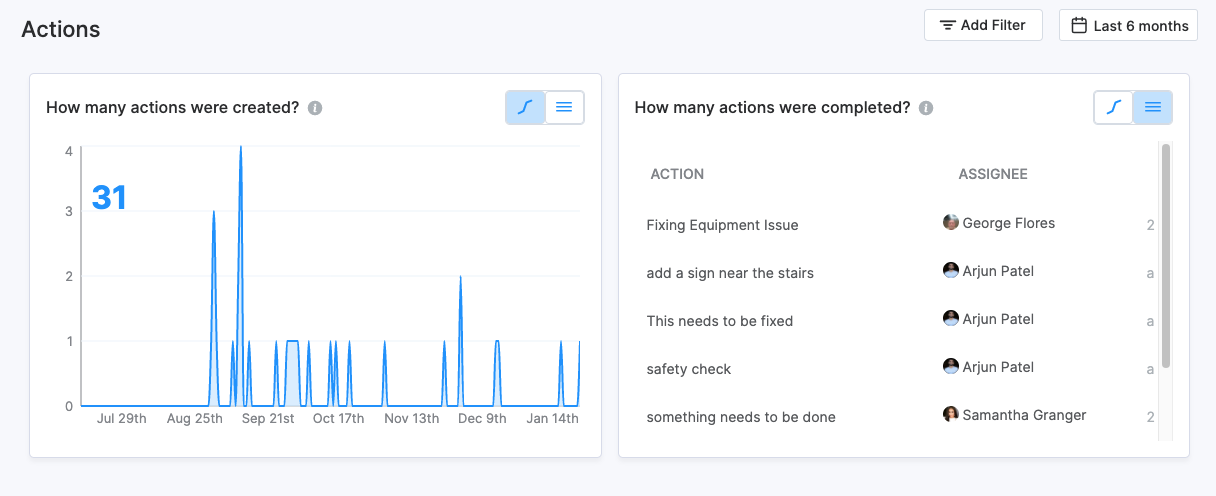This screenshot has width=1216, height=496.
Task: Click info icon beside actions created question
Action: (x=315, y=108)
